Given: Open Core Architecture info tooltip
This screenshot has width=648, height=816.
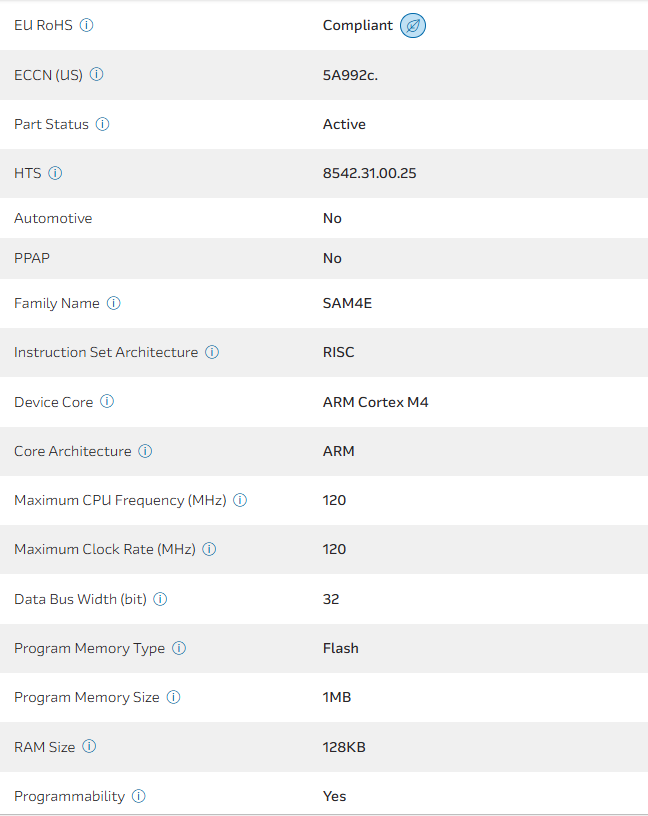Looking at the screenshot, I should (145, 451).
